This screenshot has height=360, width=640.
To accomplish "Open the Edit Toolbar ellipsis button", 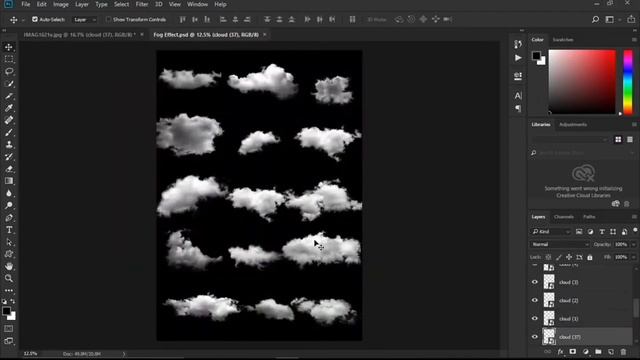I will pyautogui.click(x=9, y=291).
